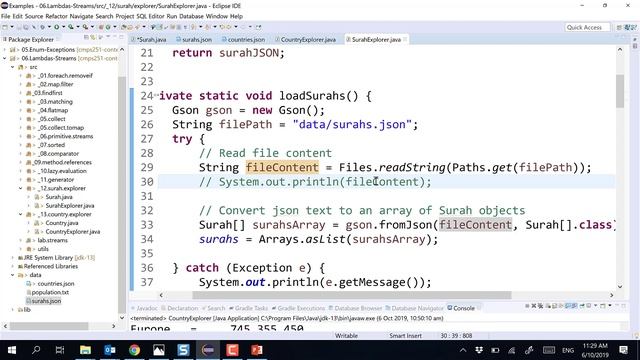Open PowerPoint from the taskbar
Screen dimensions: 640x360
coord(257,350)
